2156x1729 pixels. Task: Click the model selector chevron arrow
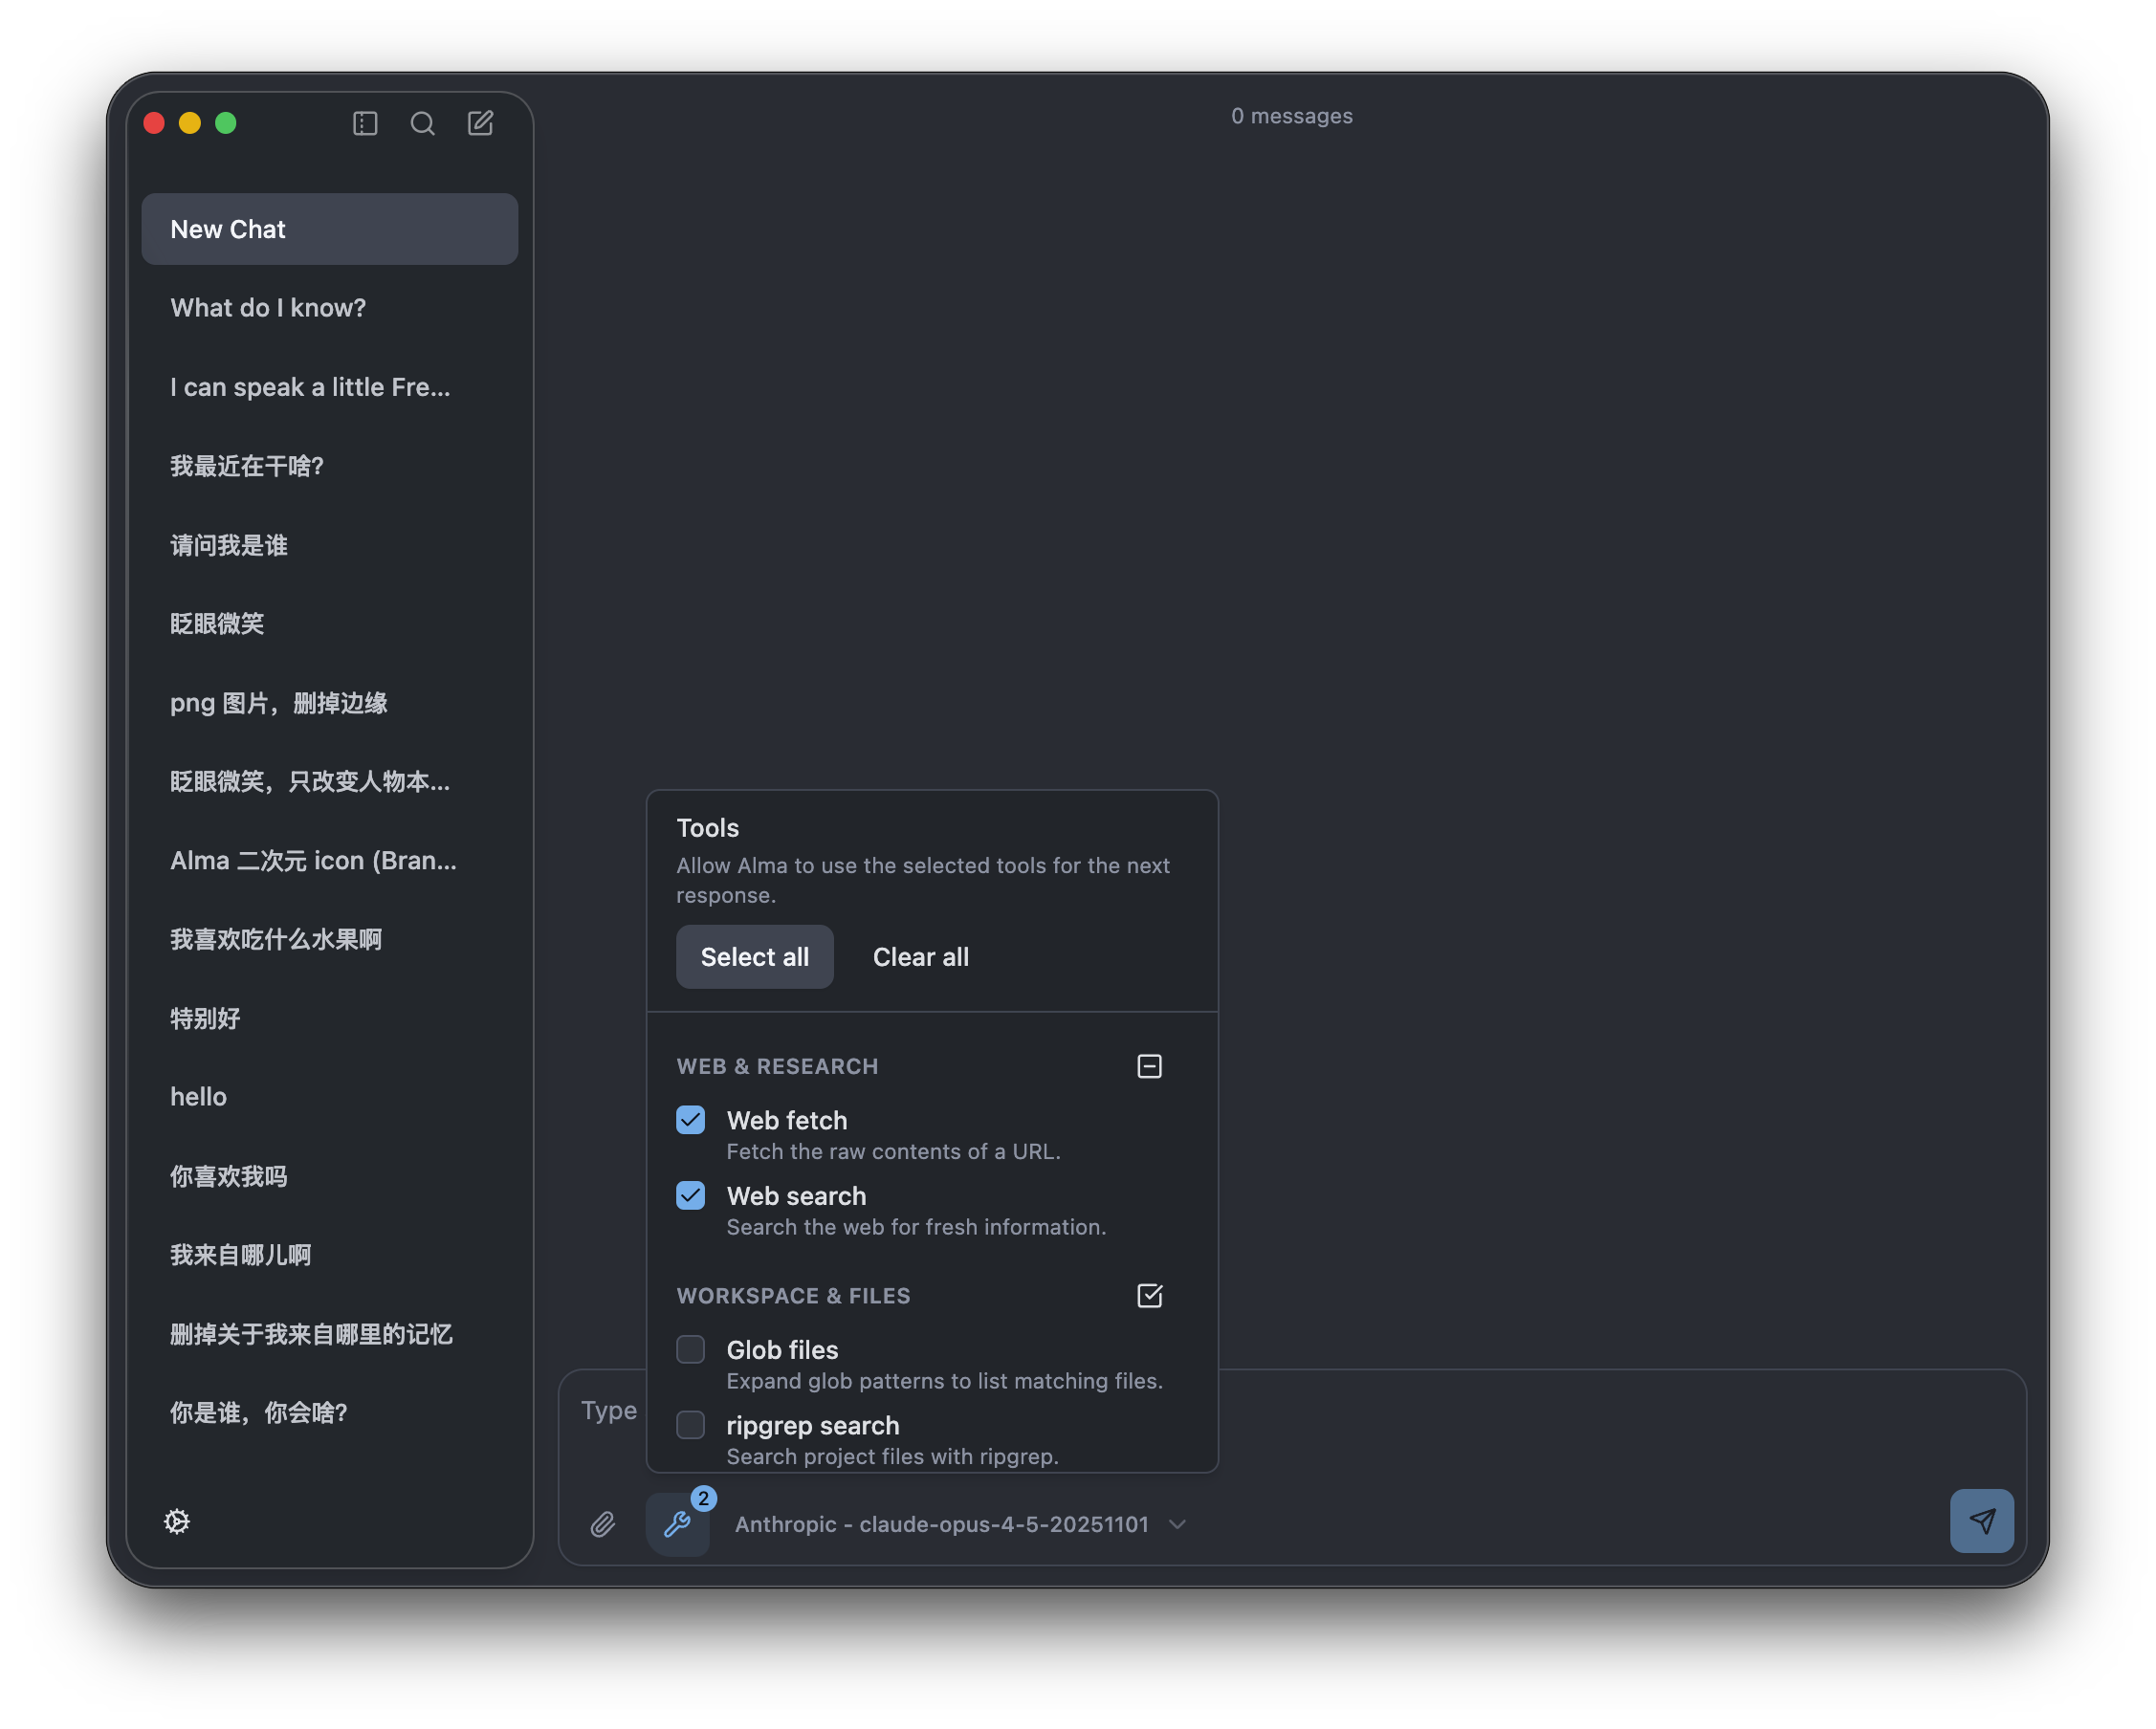tap(1177, 1524)
